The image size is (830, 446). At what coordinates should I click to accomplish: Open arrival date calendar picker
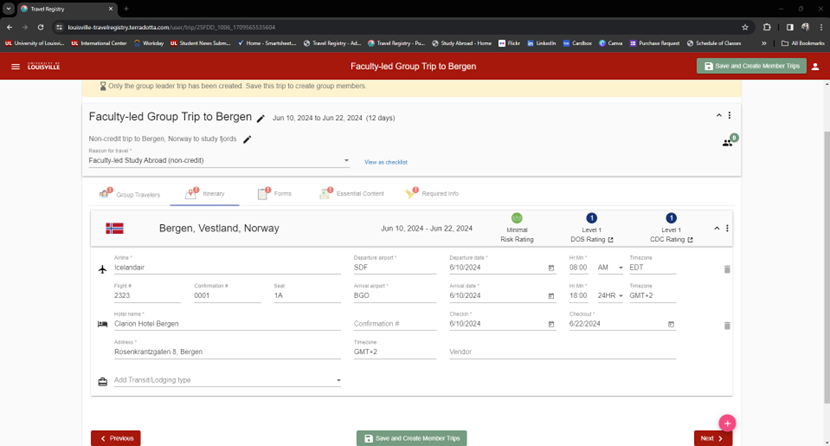(551, 296)
